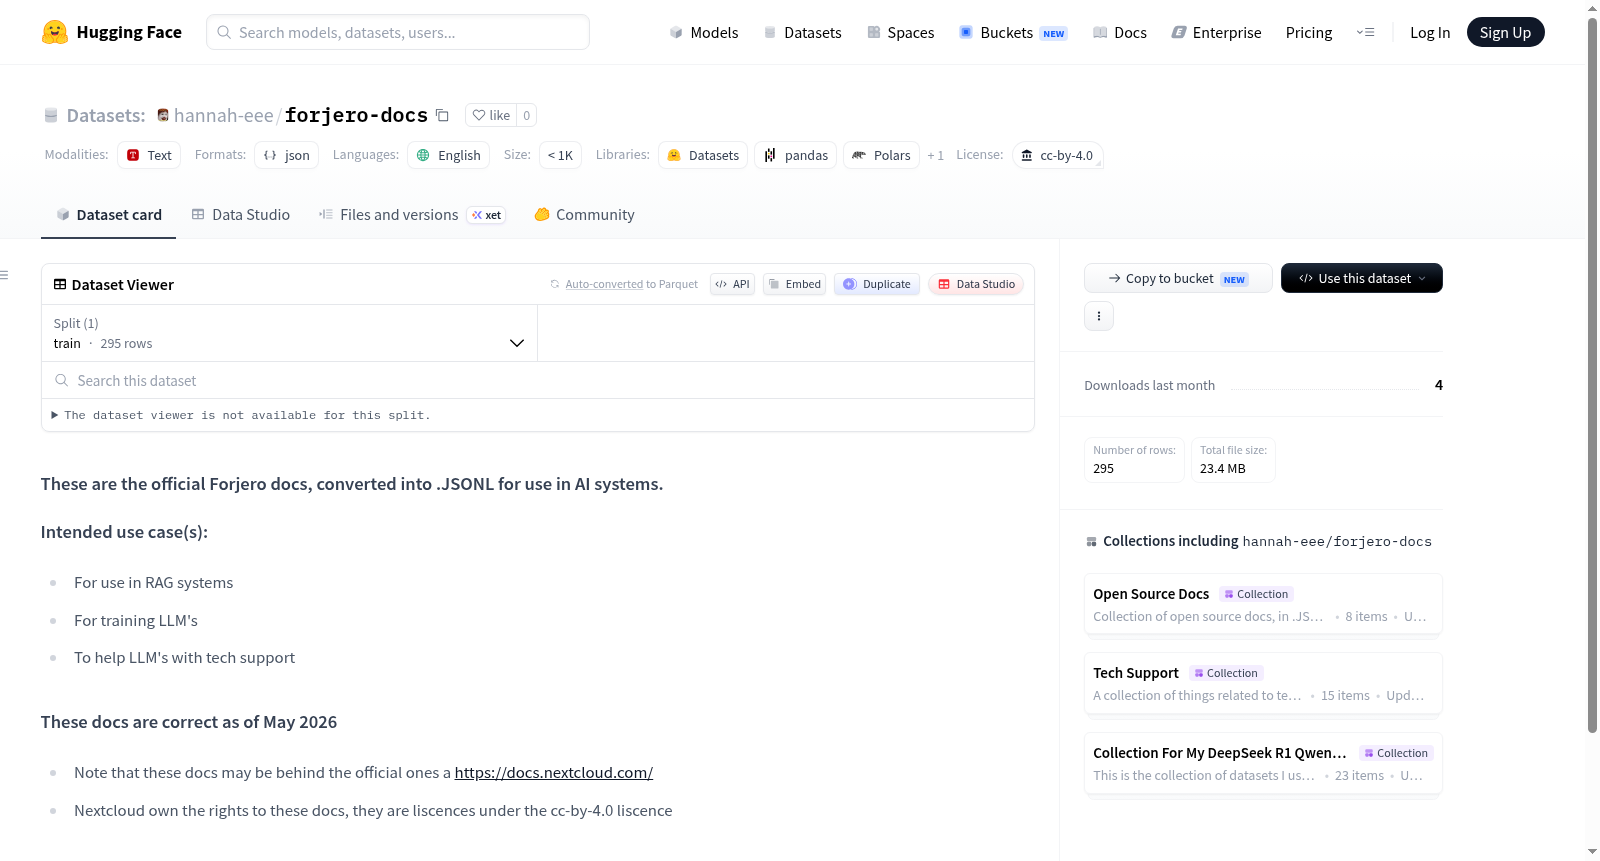Click the Datasets library tag
The height and width of the screenshot is (861, 1600).
point(703,155)
